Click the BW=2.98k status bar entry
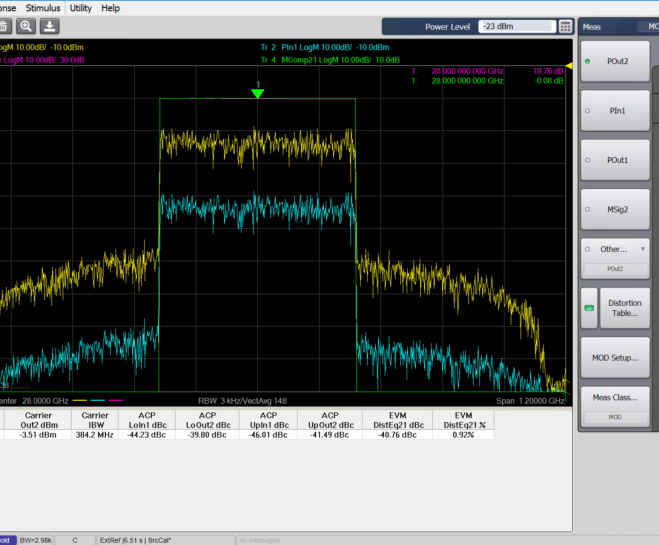The height and width of the screenshot is (545, 659). tap(36, 540)
